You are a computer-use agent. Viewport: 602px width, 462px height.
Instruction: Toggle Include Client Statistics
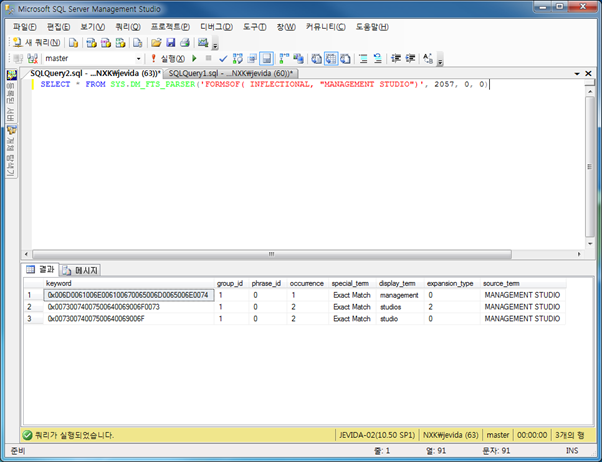tap(298, 58)
